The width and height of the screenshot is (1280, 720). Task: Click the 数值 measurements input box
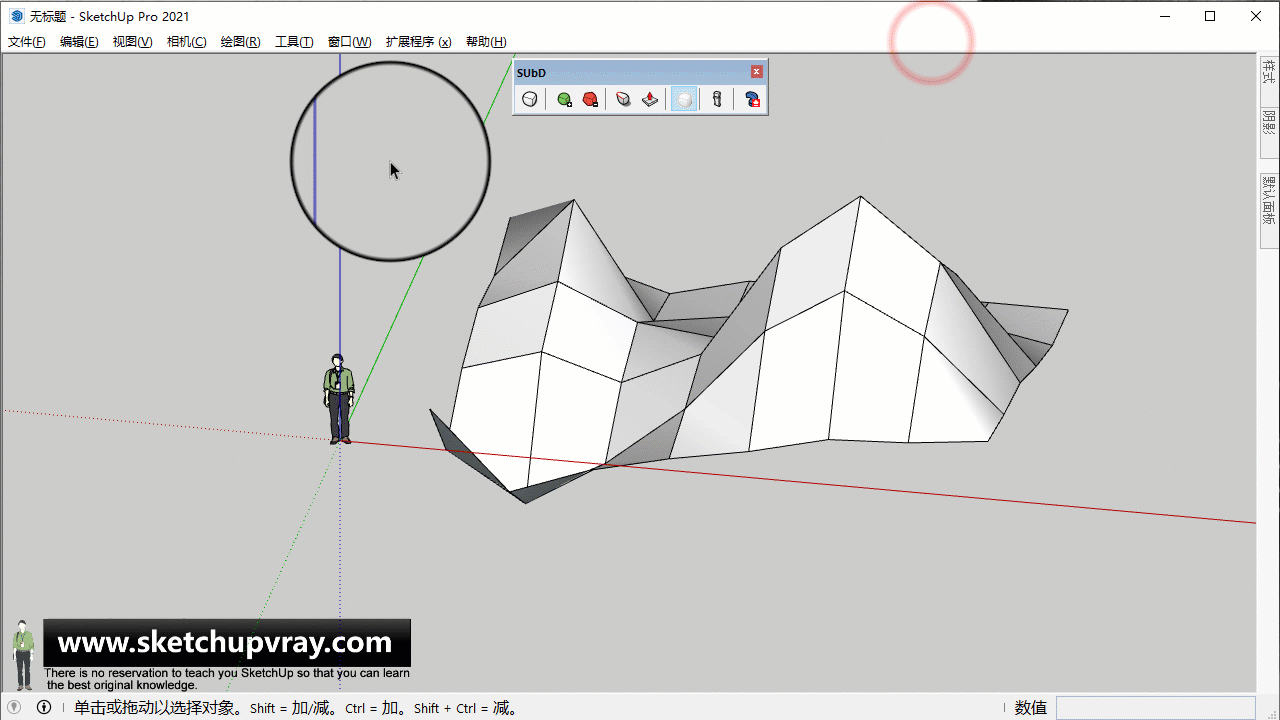click(1155, 708)
